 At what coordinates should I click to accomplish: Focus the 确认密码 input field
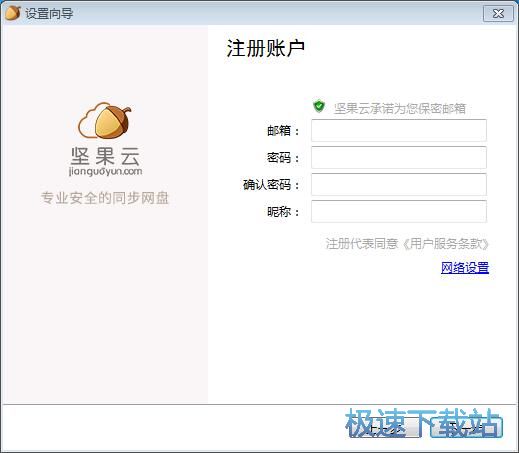click(x=399, y=184)
